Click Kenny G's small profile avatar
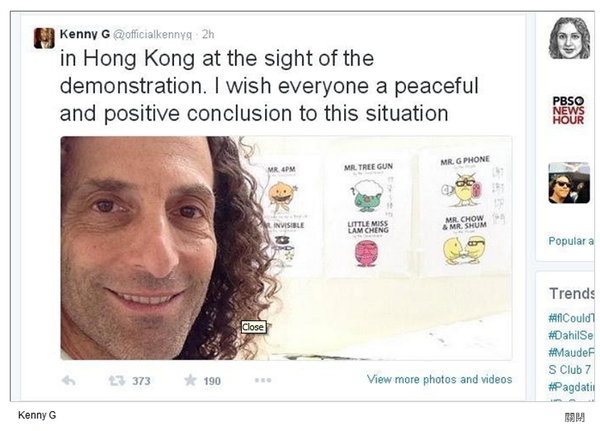Viewport: 600px width, 431px height. point(44,38)
